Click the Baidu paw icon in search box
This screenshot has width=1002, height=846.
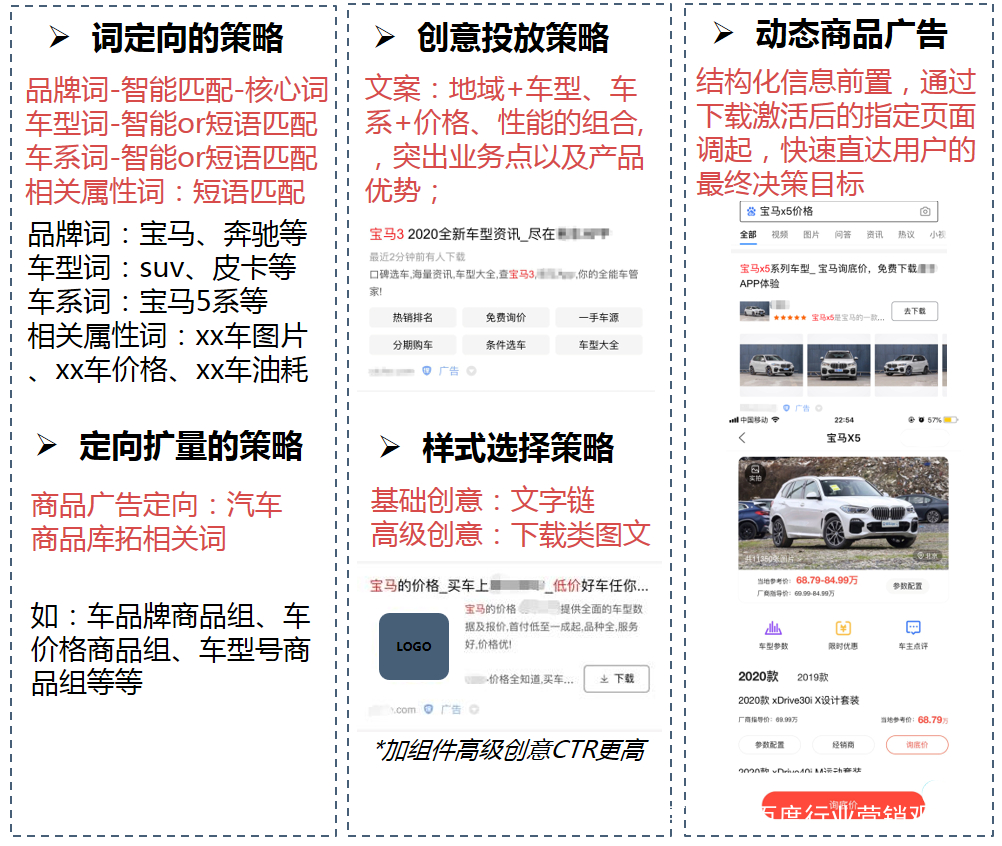(x=752, y=212)
